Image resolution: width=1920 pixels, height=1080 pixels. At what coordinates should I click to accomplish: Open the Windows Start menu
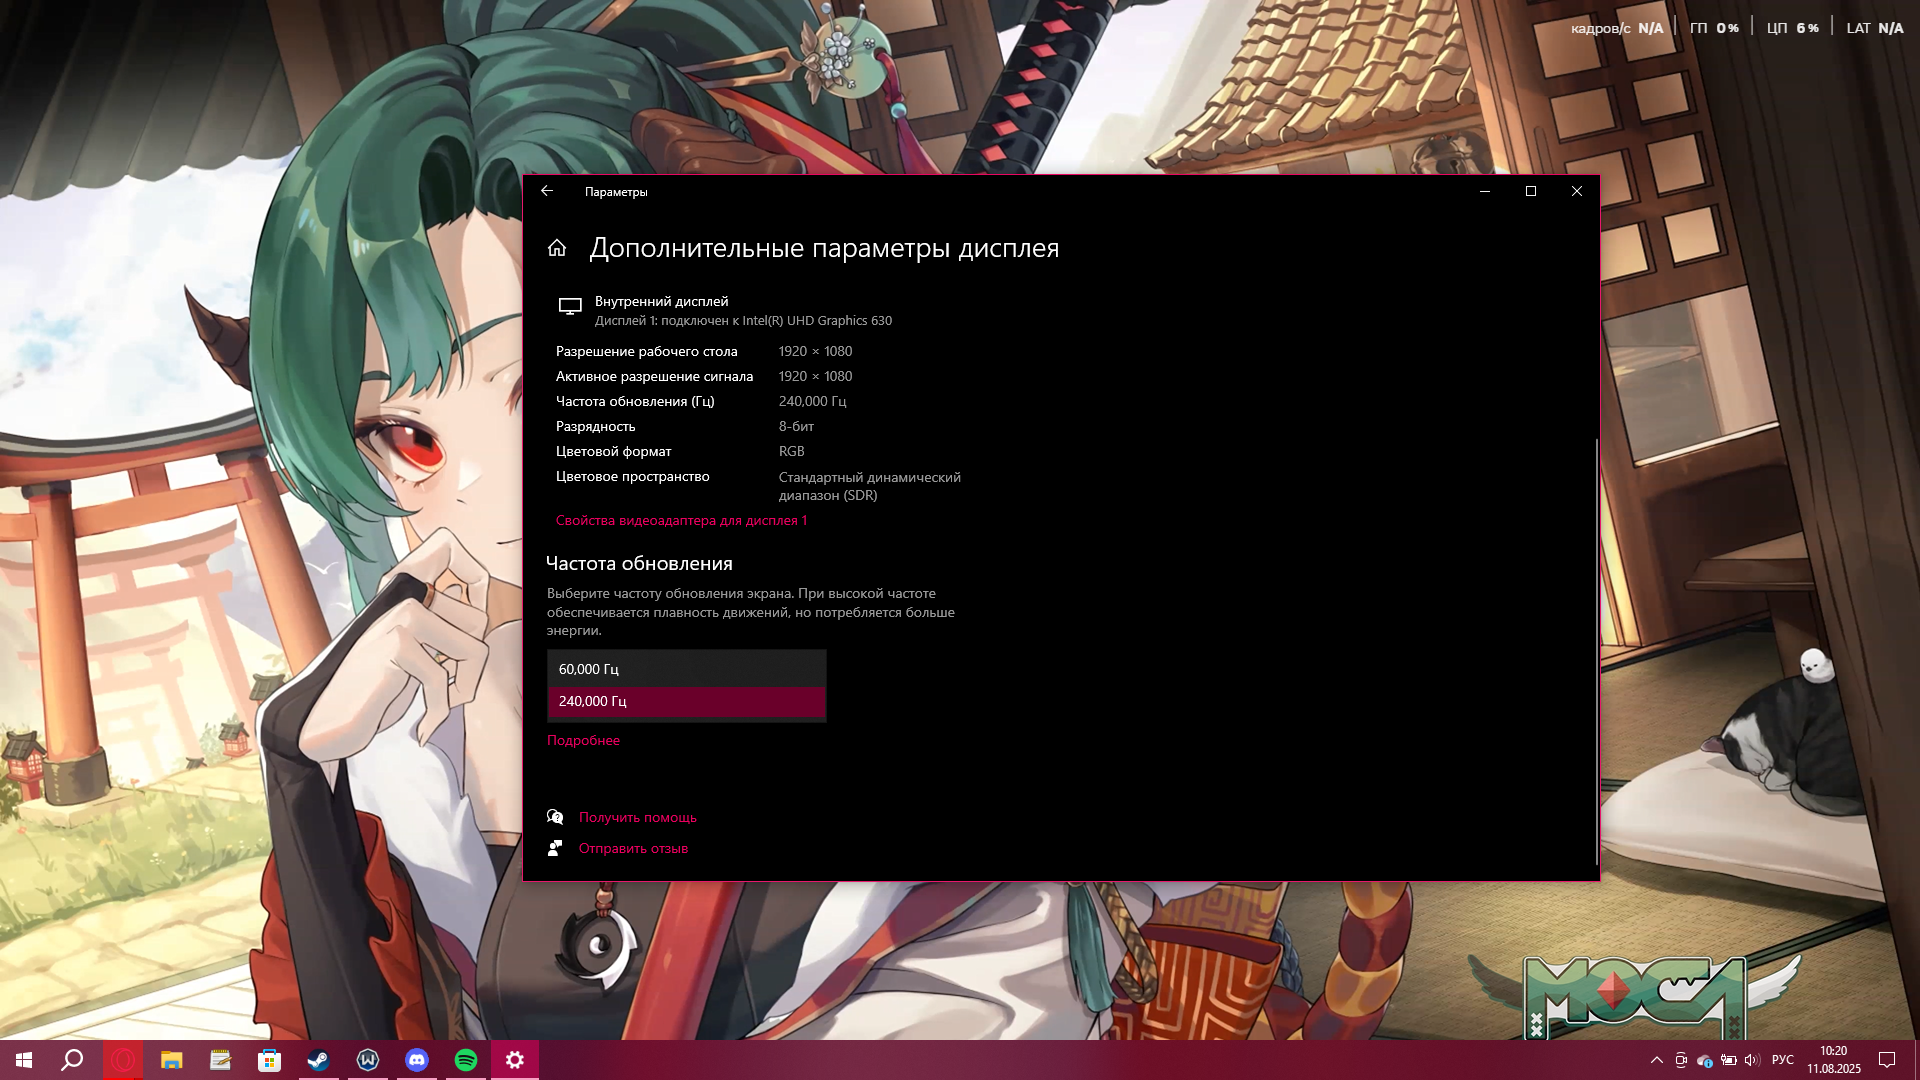pos(24,1060)
